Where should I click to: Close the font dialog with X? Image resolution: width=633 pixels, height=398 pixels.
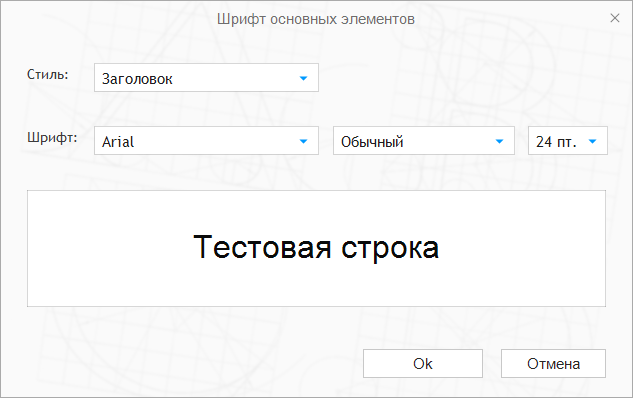(615, 18)
